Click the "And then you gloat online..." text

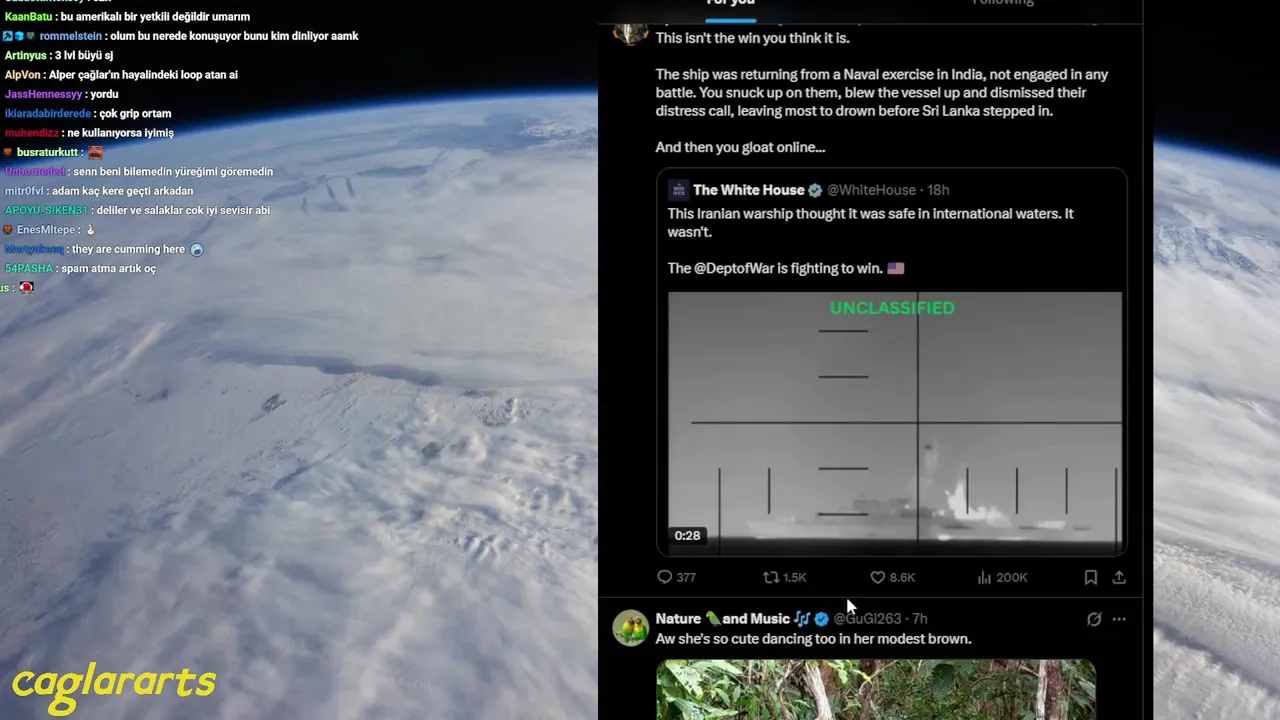(x=740, y=147)
